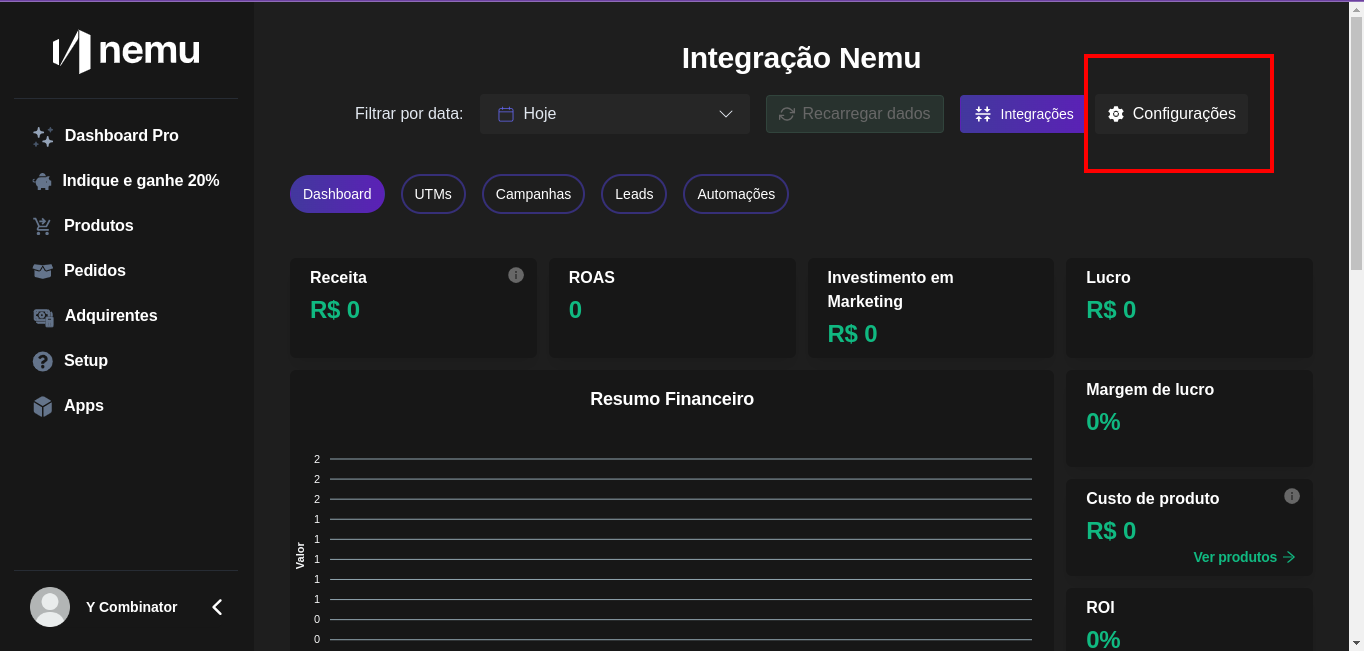
Task: Click the piggy bank referral icon
Action: 42,181
